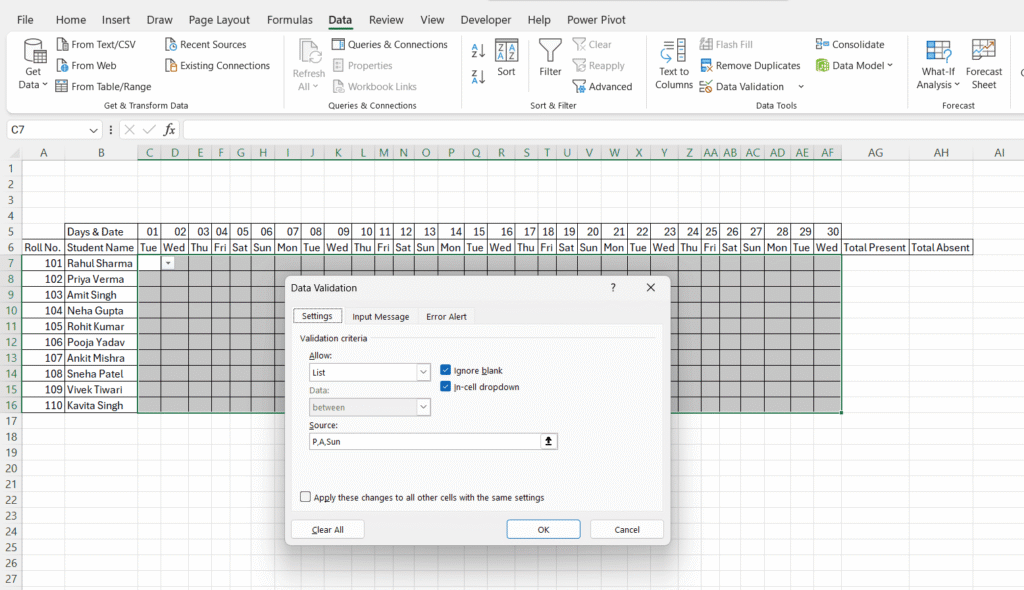Check Apply these changes to all cells
Screen dimensions: 1024x590
point(305,497)
